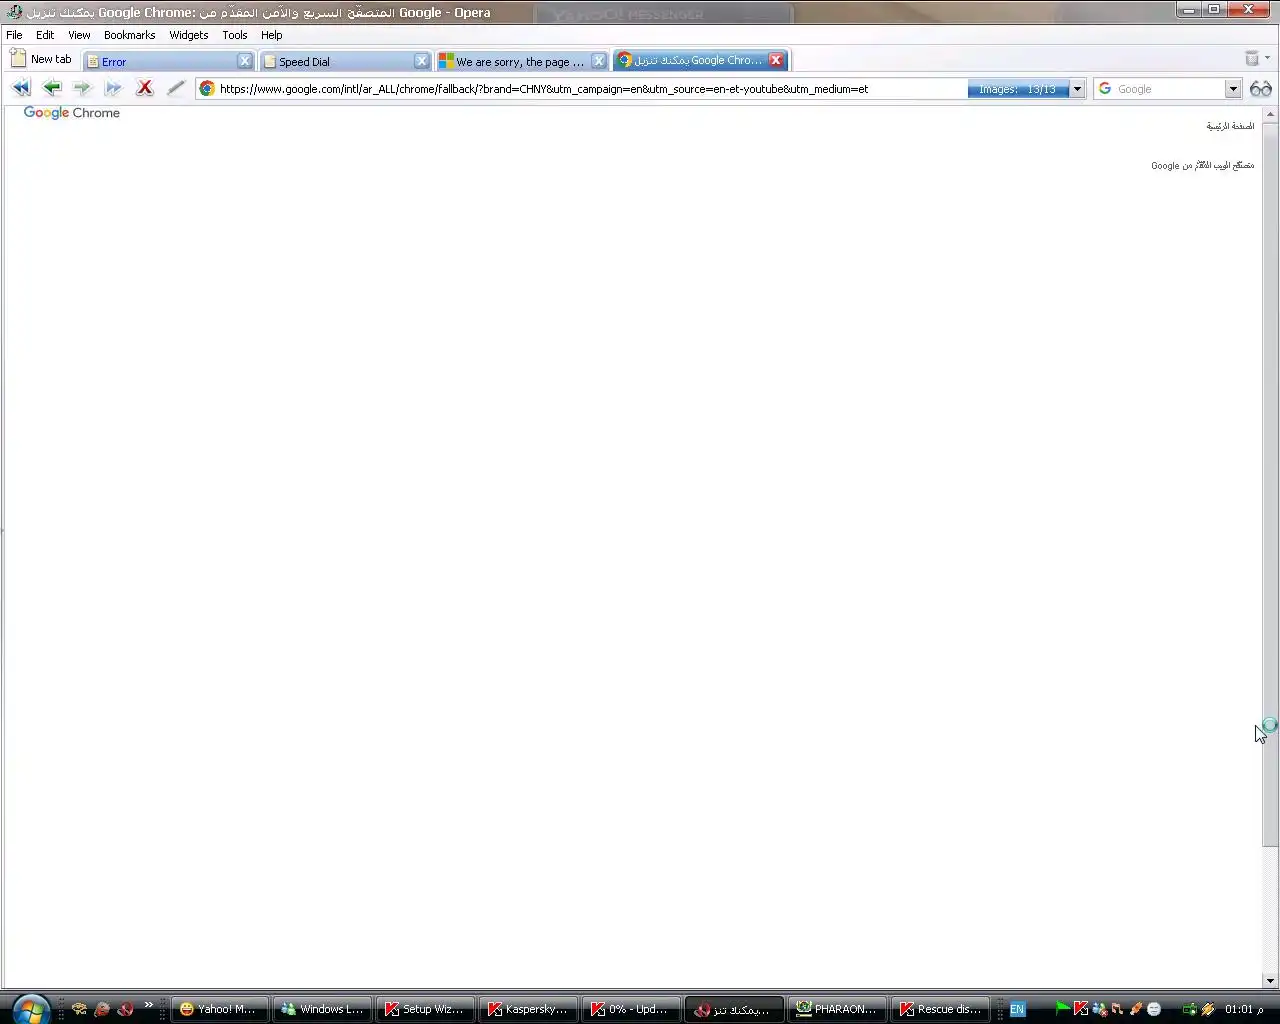Switch to the Speed Dial tab

[340, 61]
